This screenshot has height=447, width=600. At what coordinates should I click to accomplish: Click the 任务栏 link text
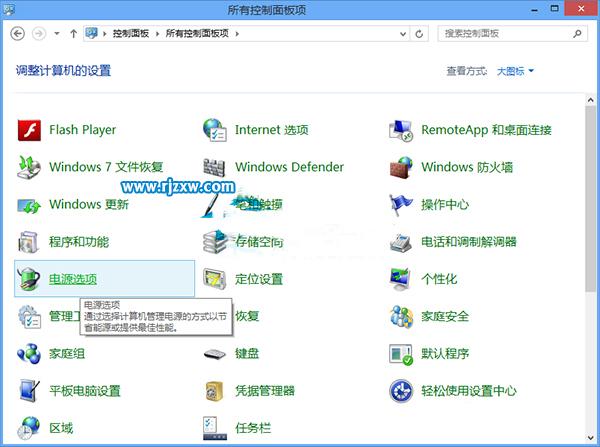click(x=253, y=428)
